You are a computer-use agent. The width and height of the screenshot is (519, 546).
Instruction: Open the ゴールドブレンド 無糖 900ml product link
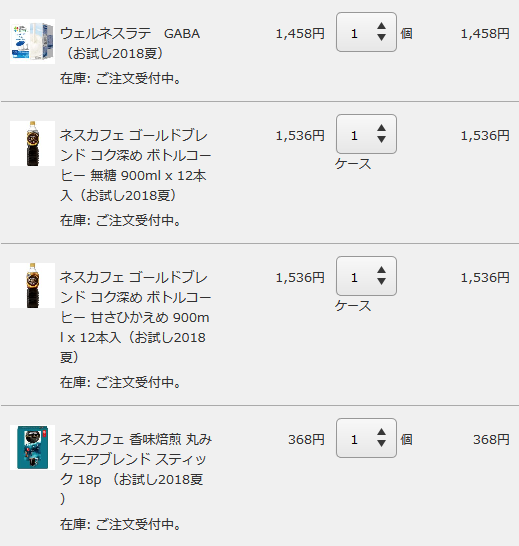[135, 165]
